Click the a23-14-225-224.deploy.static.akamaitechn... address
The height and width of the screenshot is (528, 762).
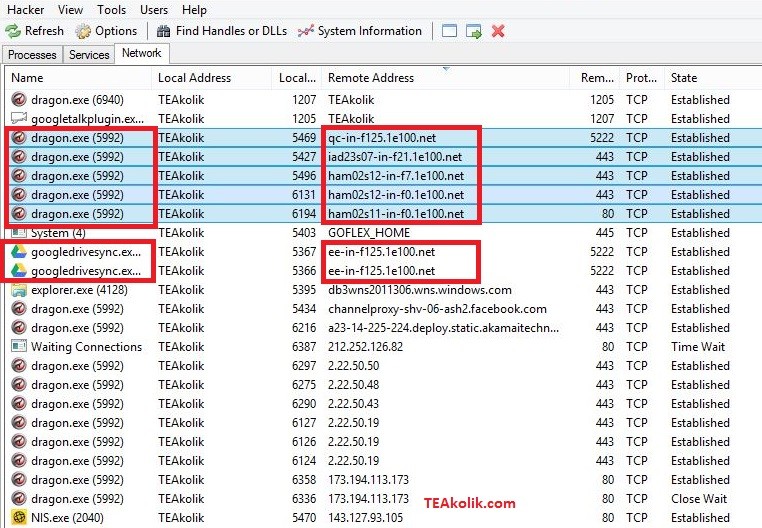tap(443, 328)
